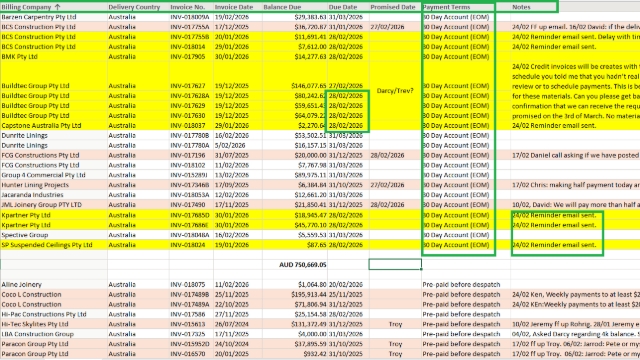The image size is (640, 360).
Task: Click the $29,383.63 balance cell
Action: click(x=295, y=17)
